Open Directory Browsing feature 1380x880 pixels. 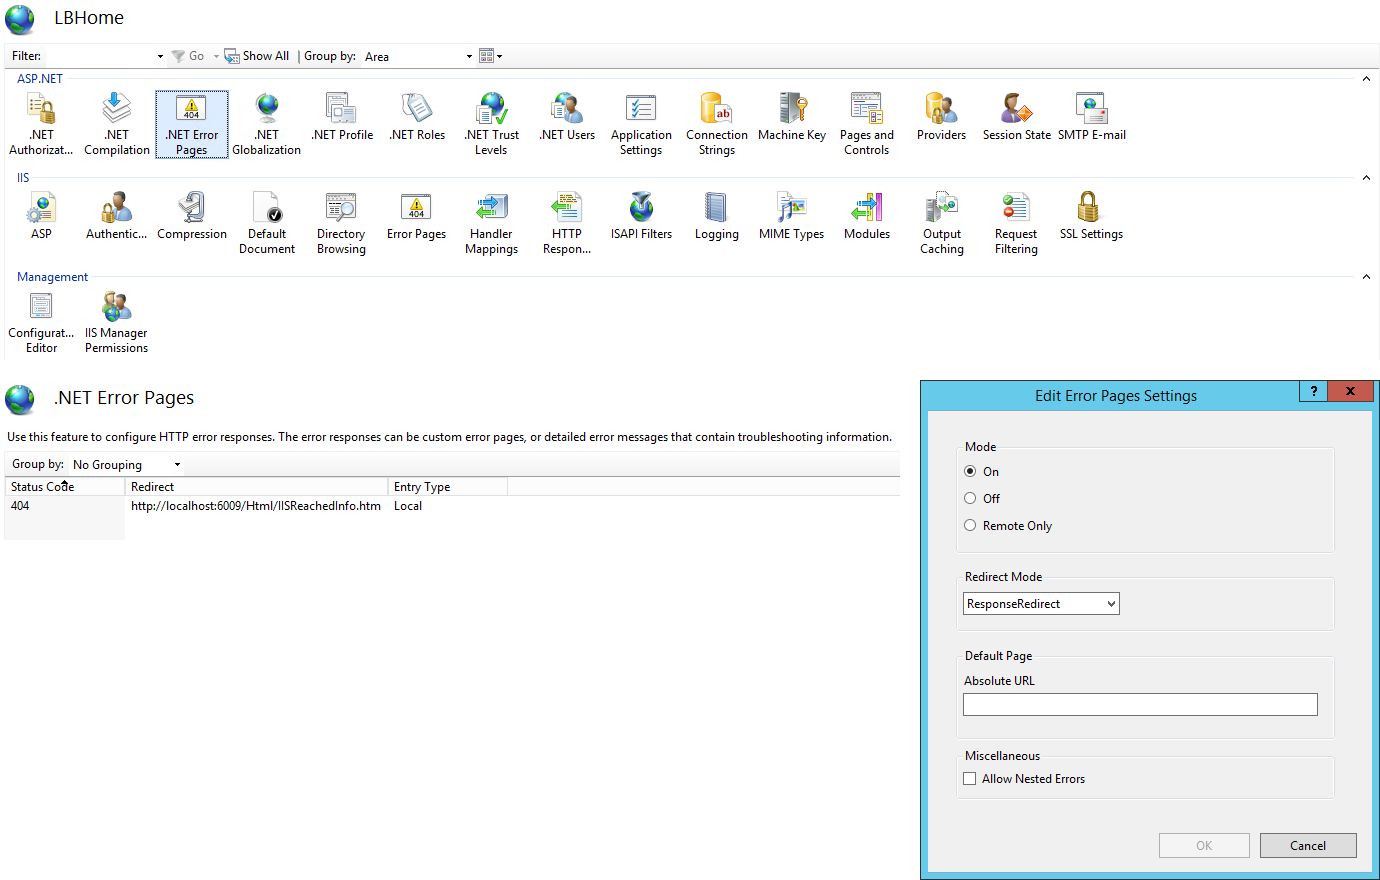click(341, 223)
